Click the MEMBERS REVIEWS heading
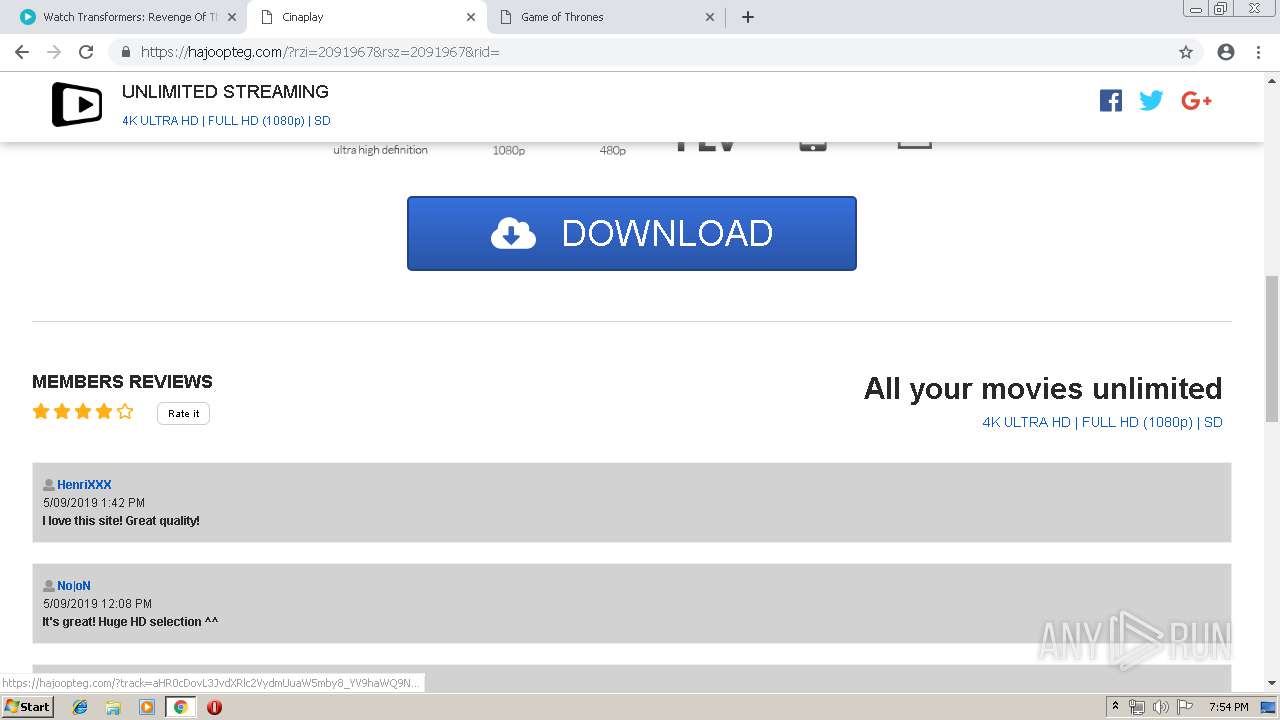This screenshot has width=1280, height=720. click(x=122, y=382)
